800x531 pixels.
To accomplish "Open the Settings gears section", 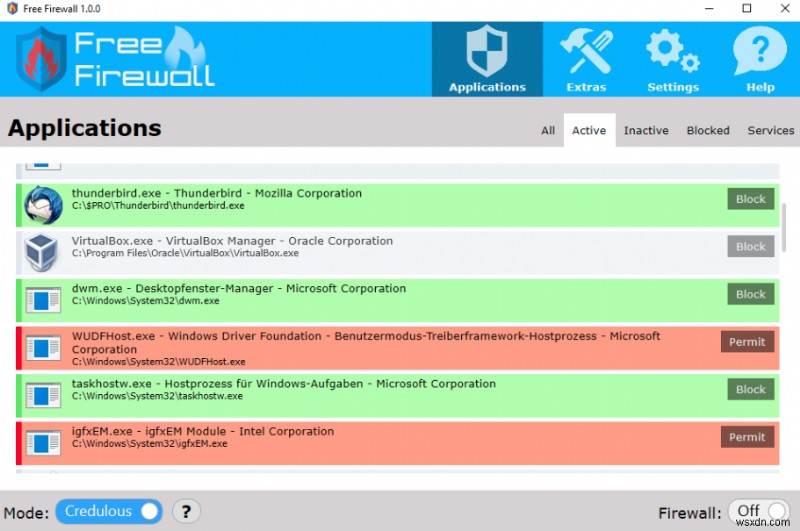I will [x=673, y=59].
